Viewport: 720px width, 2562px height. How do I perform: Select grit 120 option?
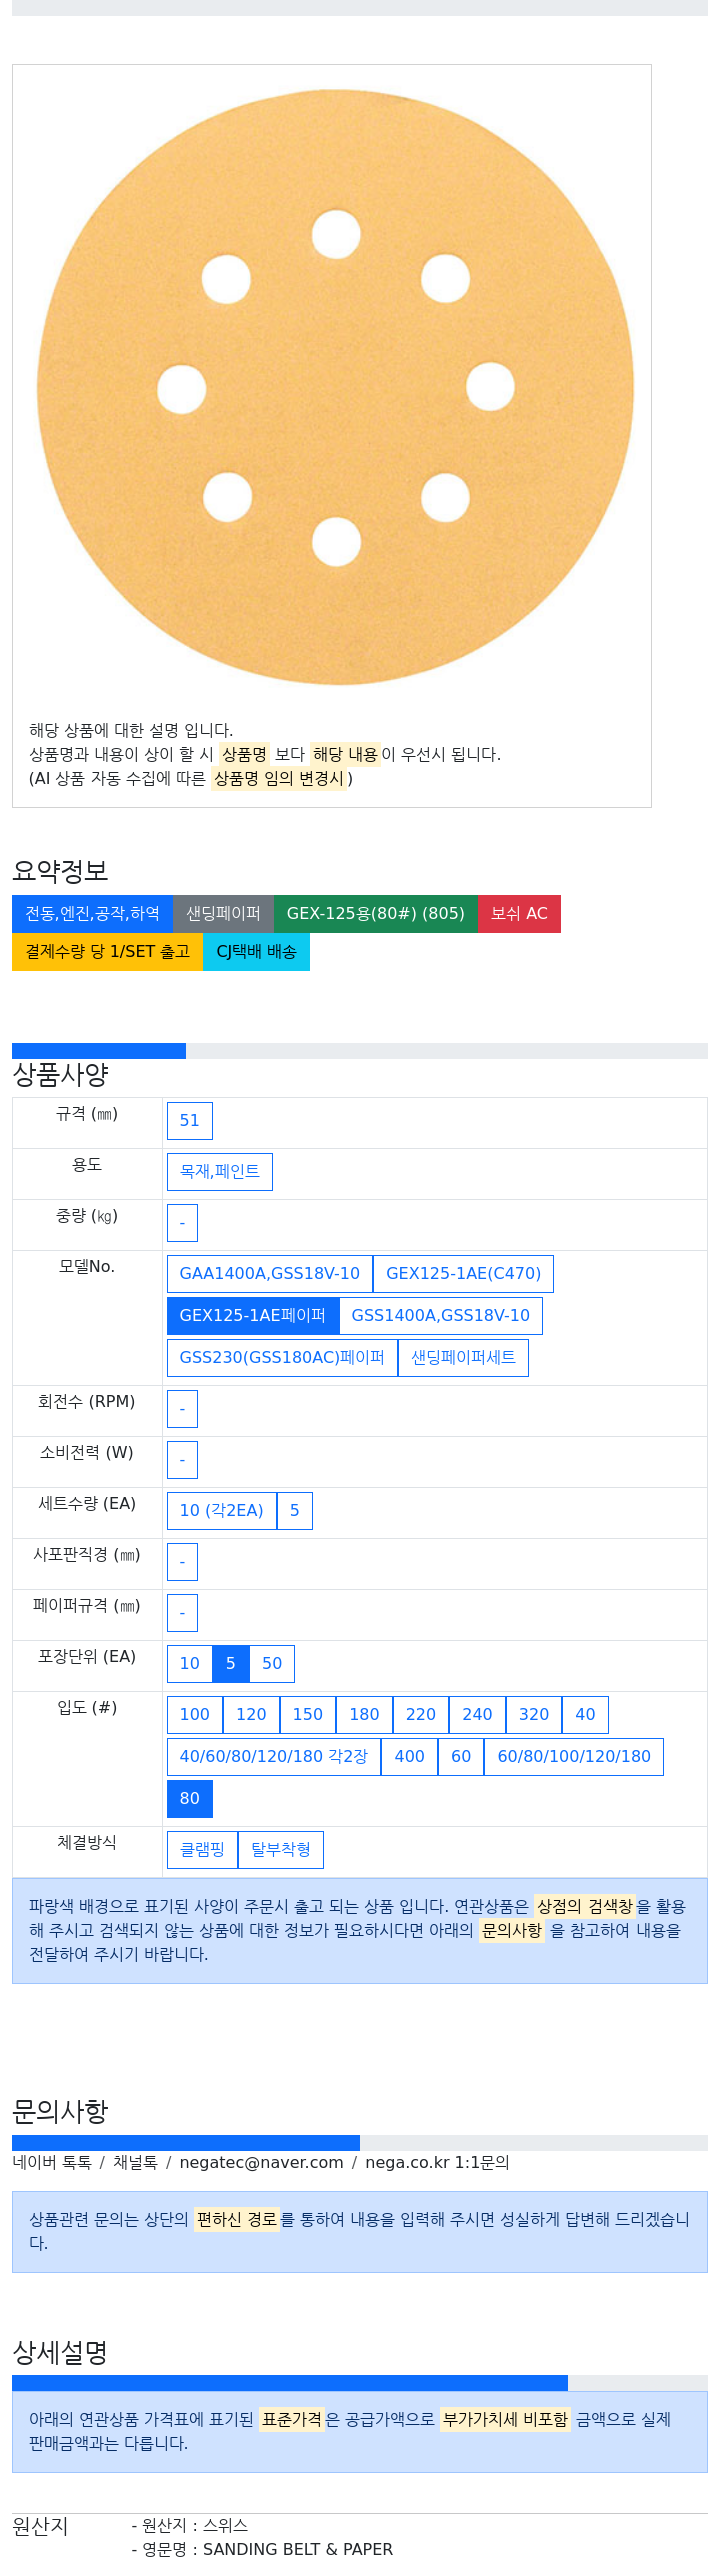click(x=251, y=1715)
